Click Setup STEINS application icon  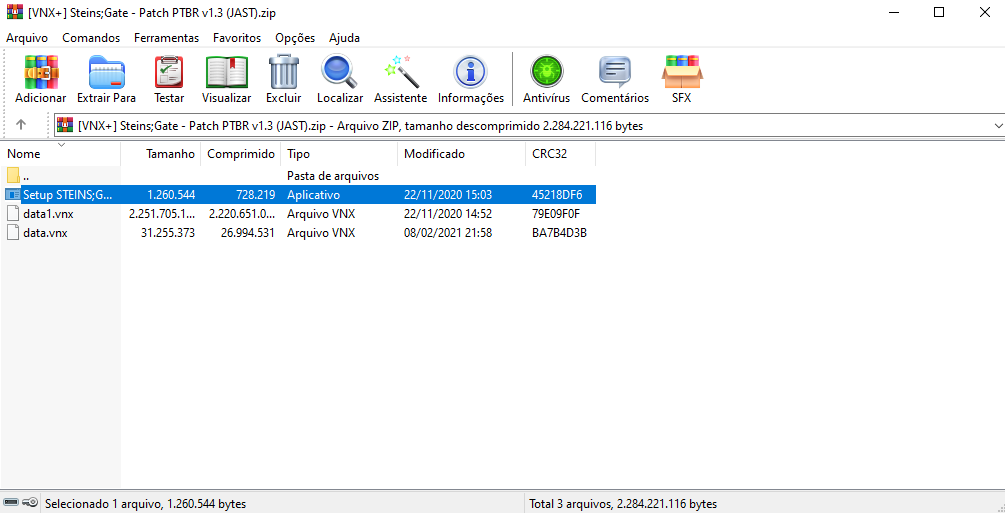13,194
